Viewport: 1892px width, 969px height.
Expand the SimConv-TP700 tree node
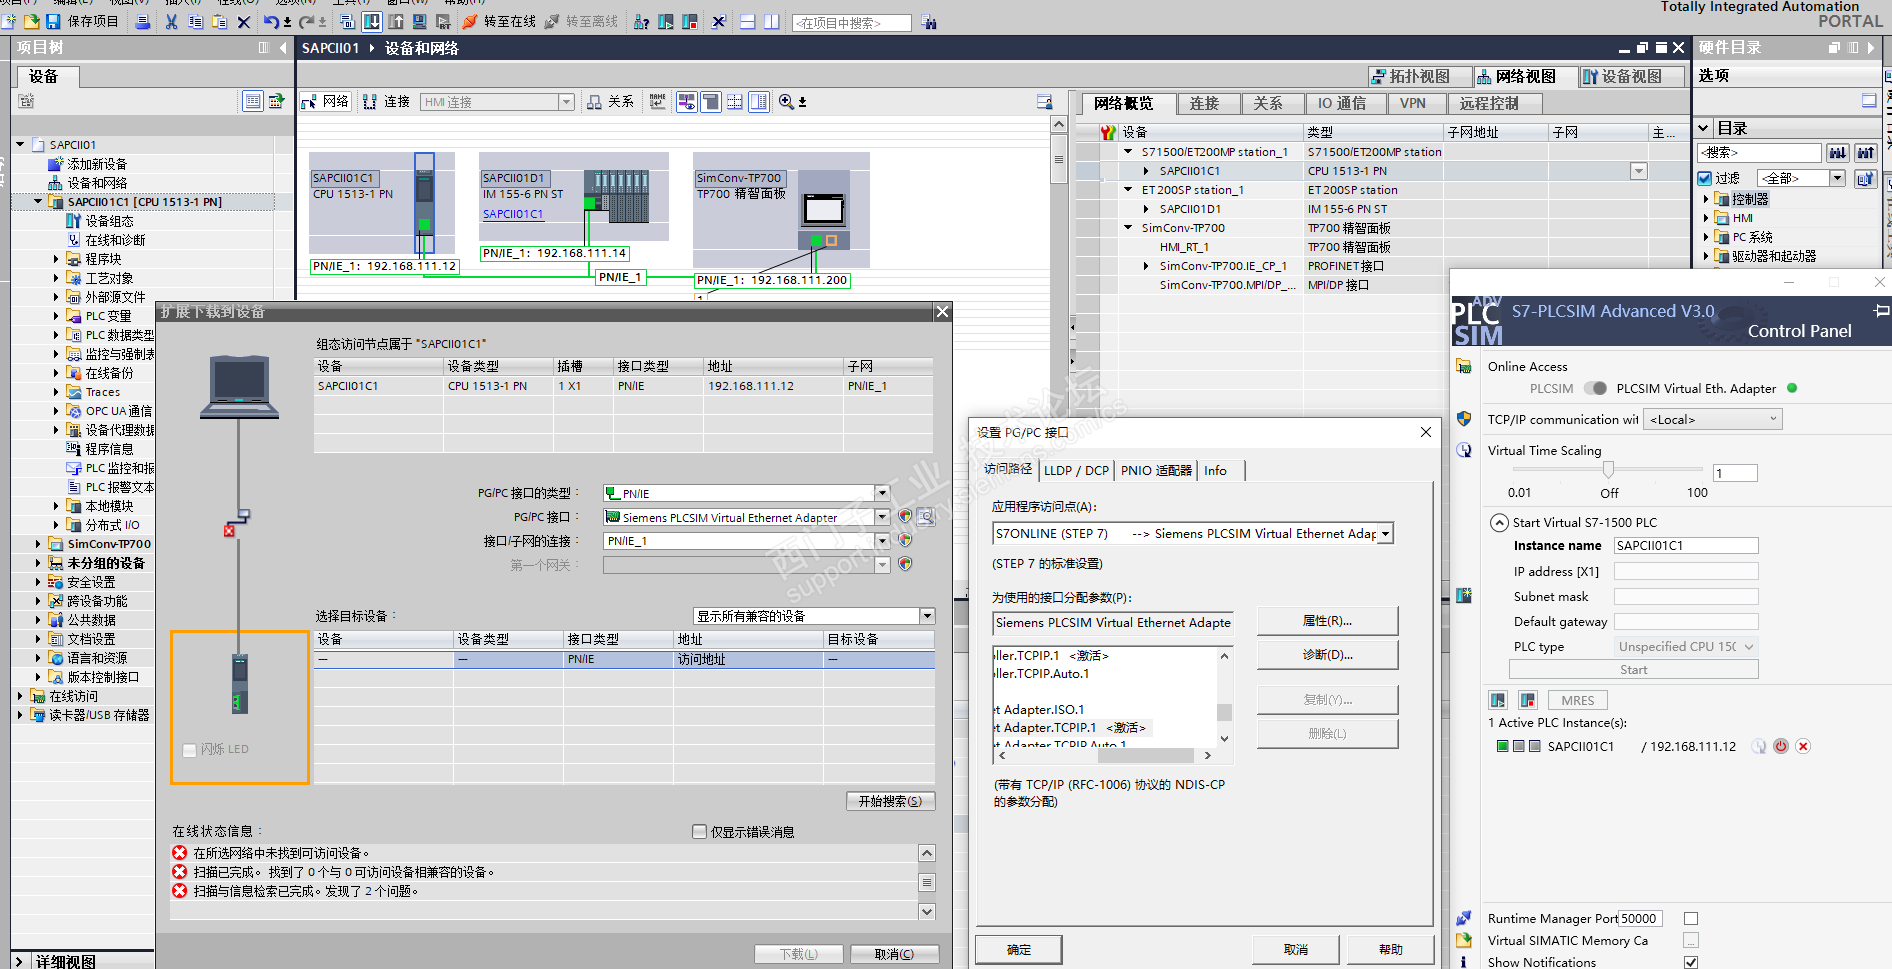38,544
